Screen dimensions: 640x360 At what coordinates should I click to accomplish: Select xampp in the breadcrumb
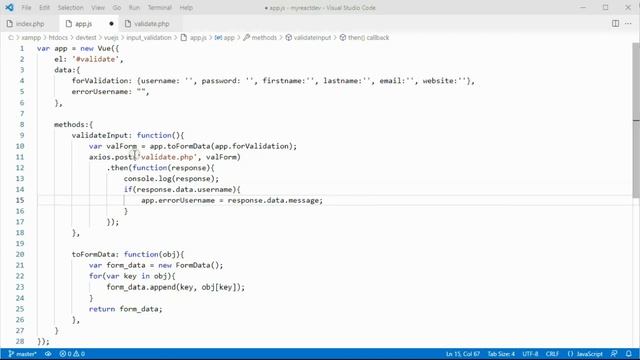tap(31, 38)
